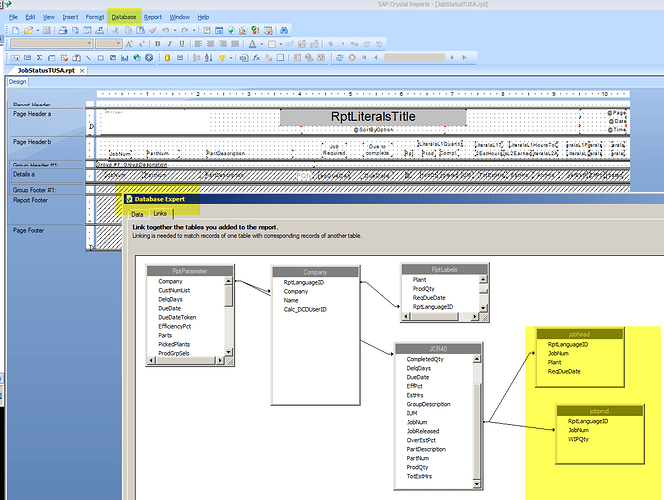Go to the previous page

point(376,58)
